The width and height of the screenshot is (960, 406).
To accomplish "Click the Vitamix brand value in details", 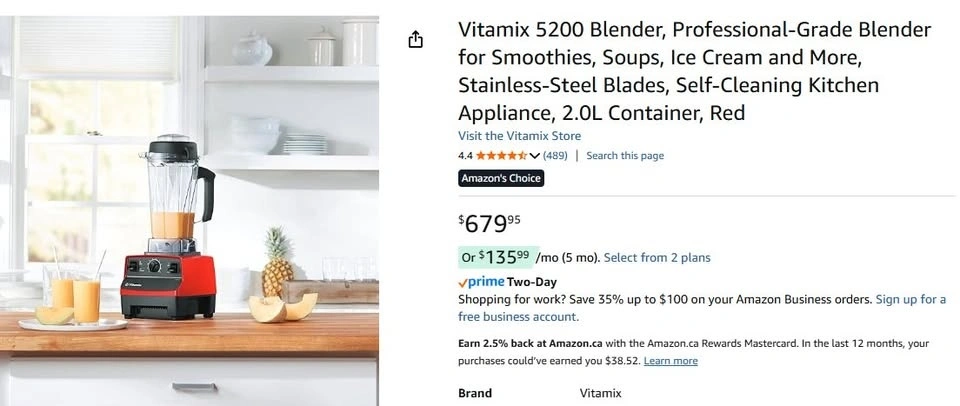I will (x=600, y=394).
